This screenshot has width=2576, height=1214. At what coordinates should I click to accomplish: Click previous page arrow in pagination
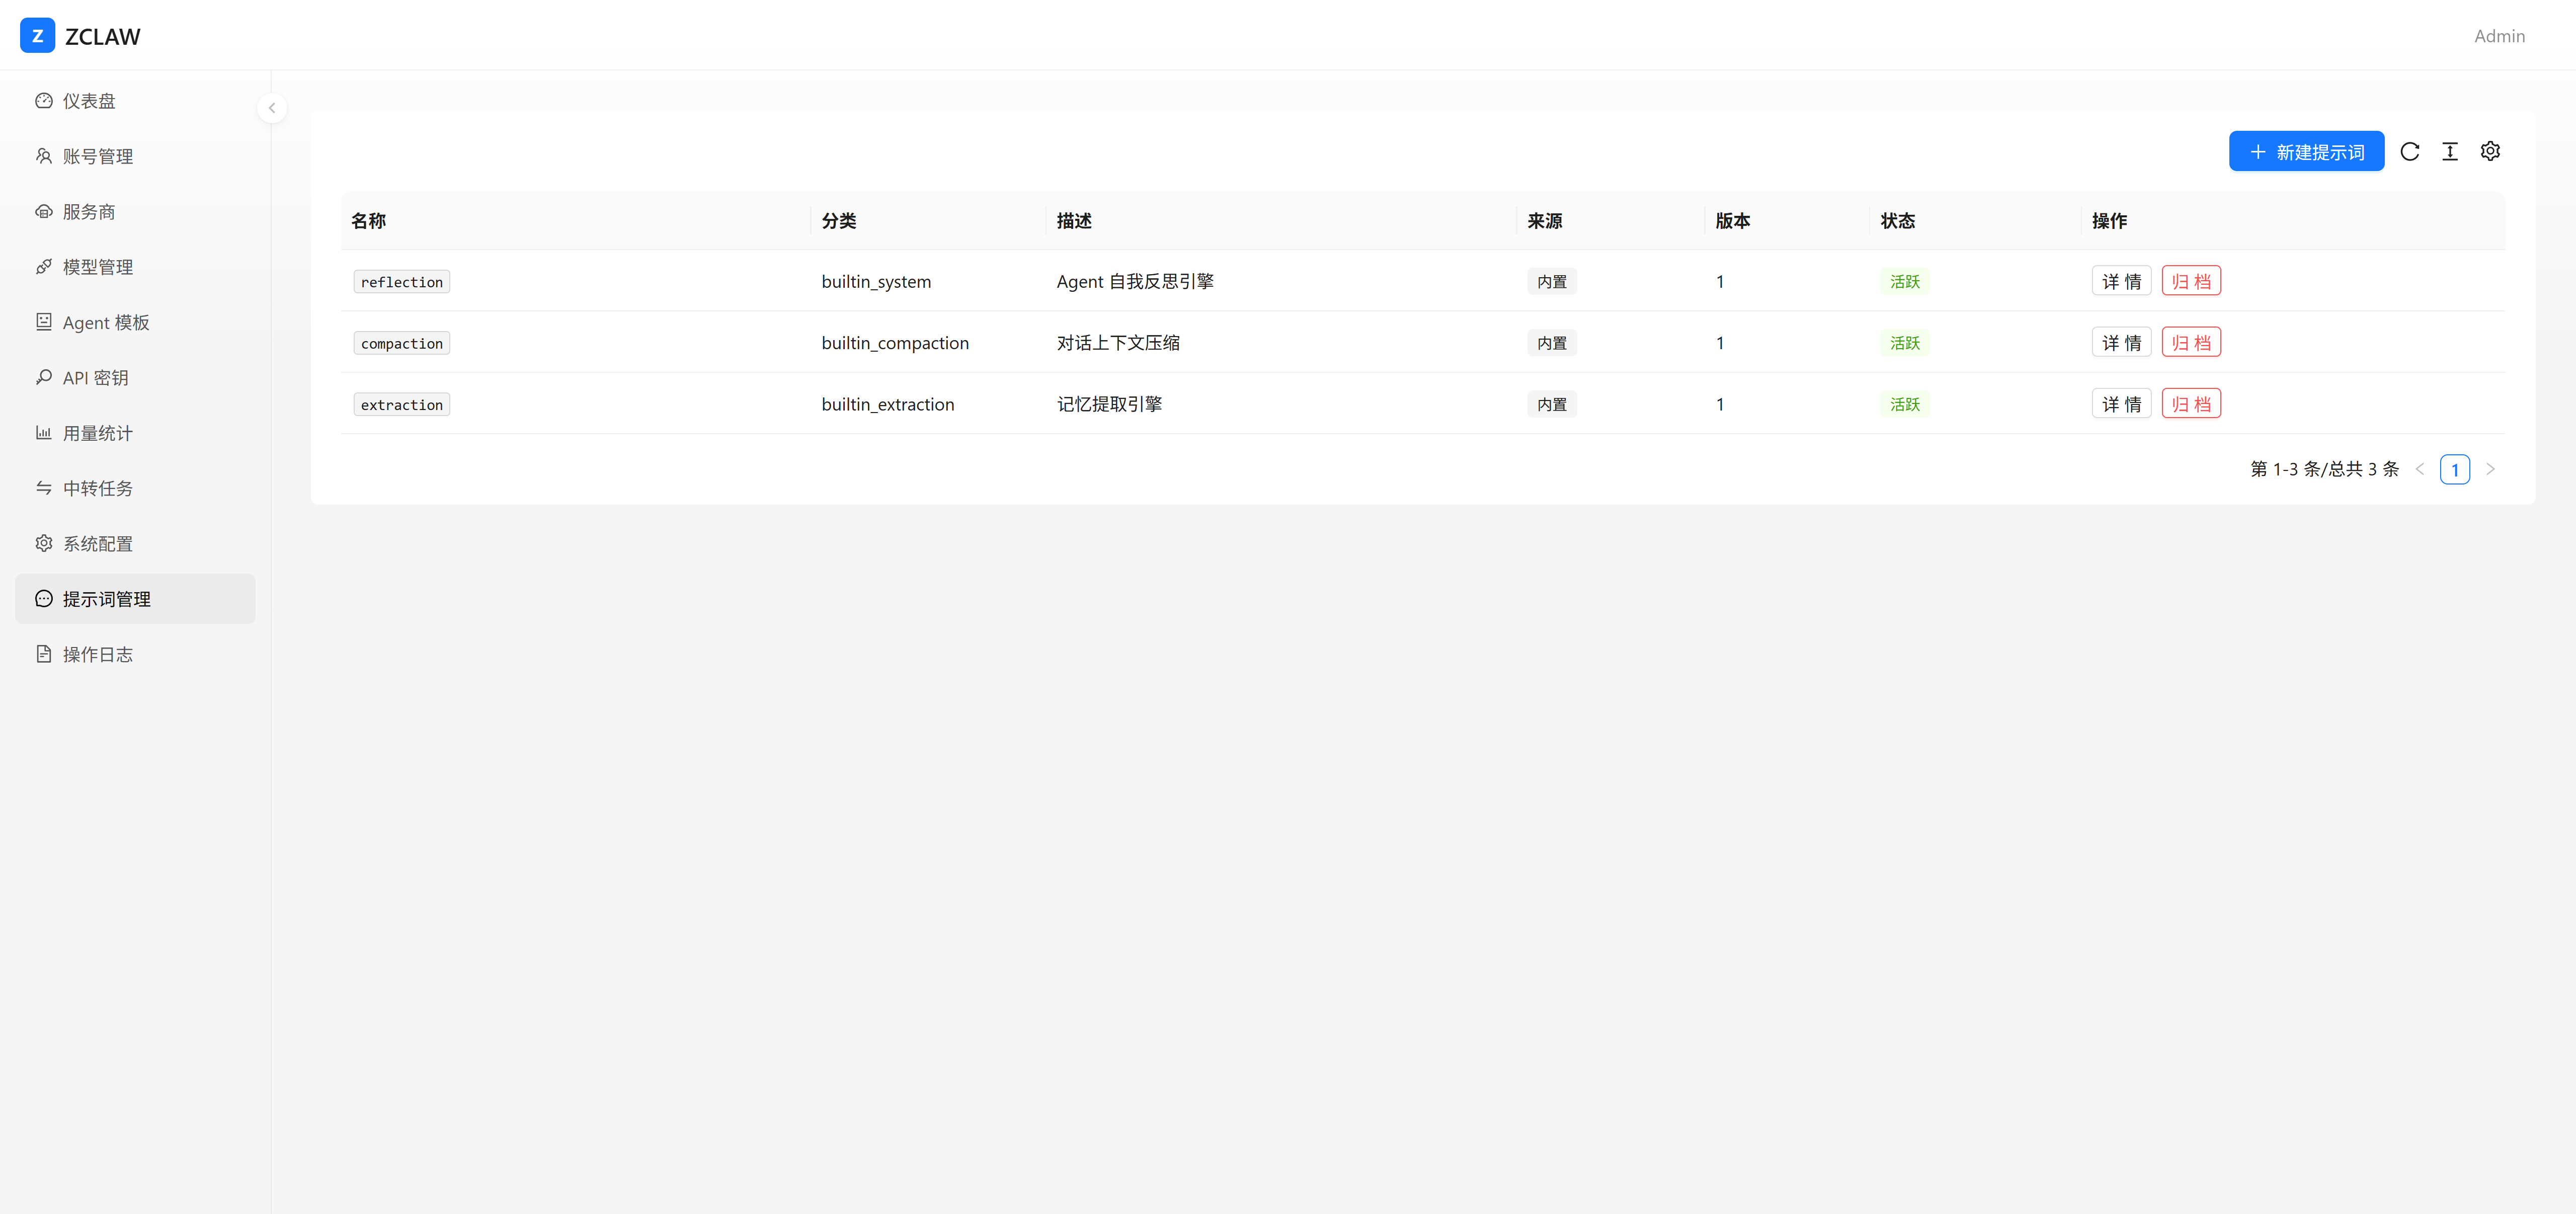[x=2419, y=469]
